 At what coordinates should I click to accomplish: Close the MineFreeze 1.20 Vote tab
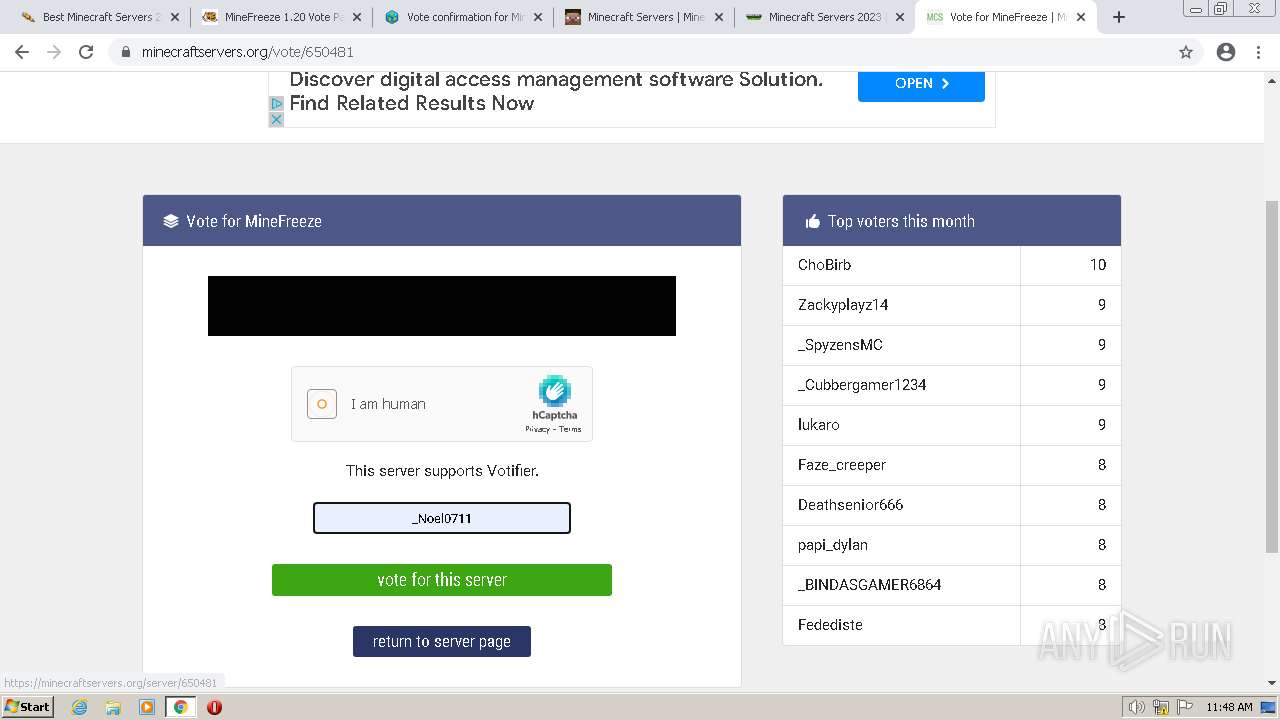click(356, 17)
